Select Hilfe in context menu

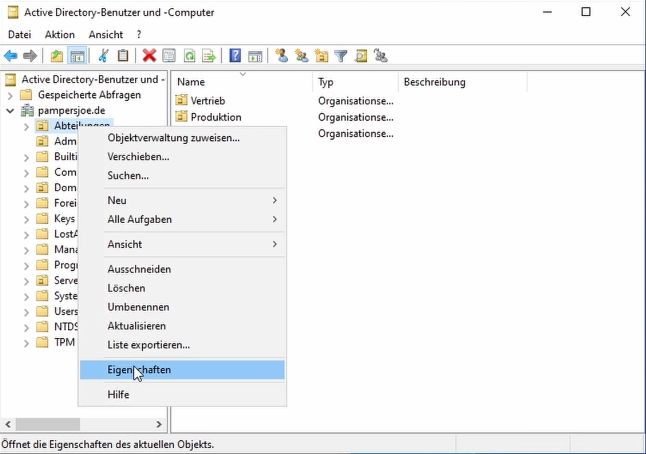click(182, 395)
